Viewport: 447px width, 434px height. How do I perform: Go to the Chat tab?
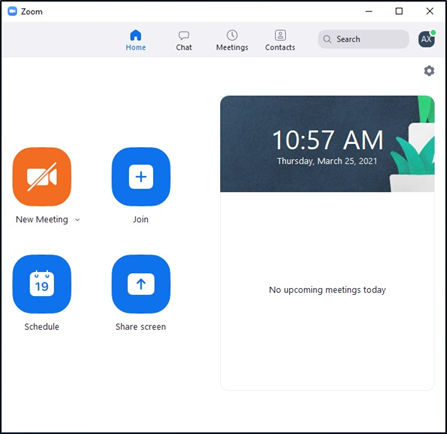pos(184,40)
